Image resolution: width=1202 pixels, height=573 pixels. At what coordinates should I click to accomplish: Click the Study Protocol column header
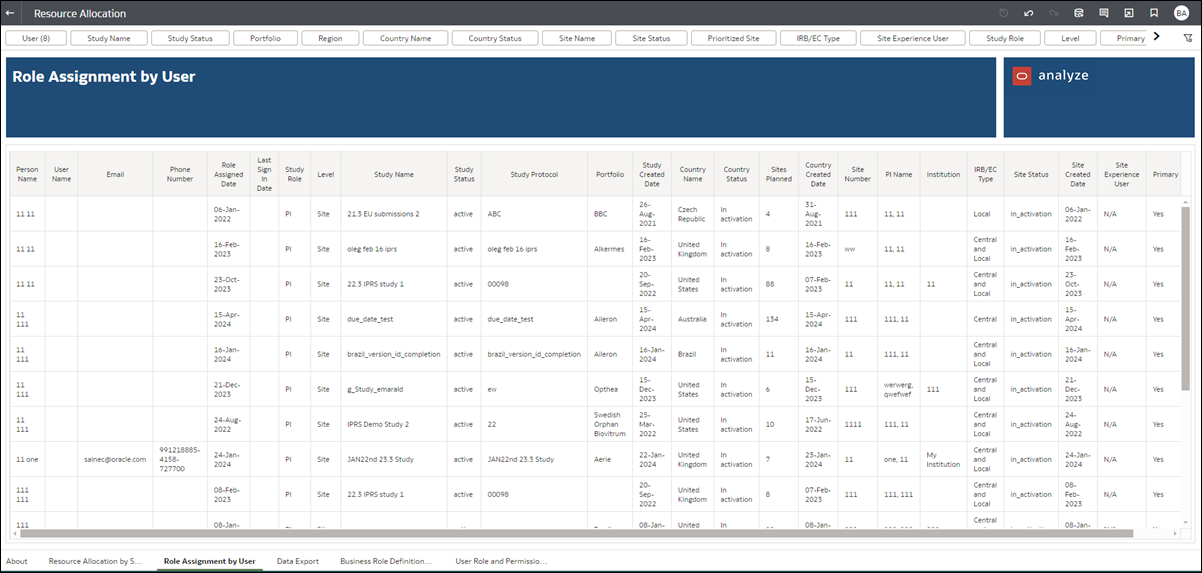pos(534,174)
